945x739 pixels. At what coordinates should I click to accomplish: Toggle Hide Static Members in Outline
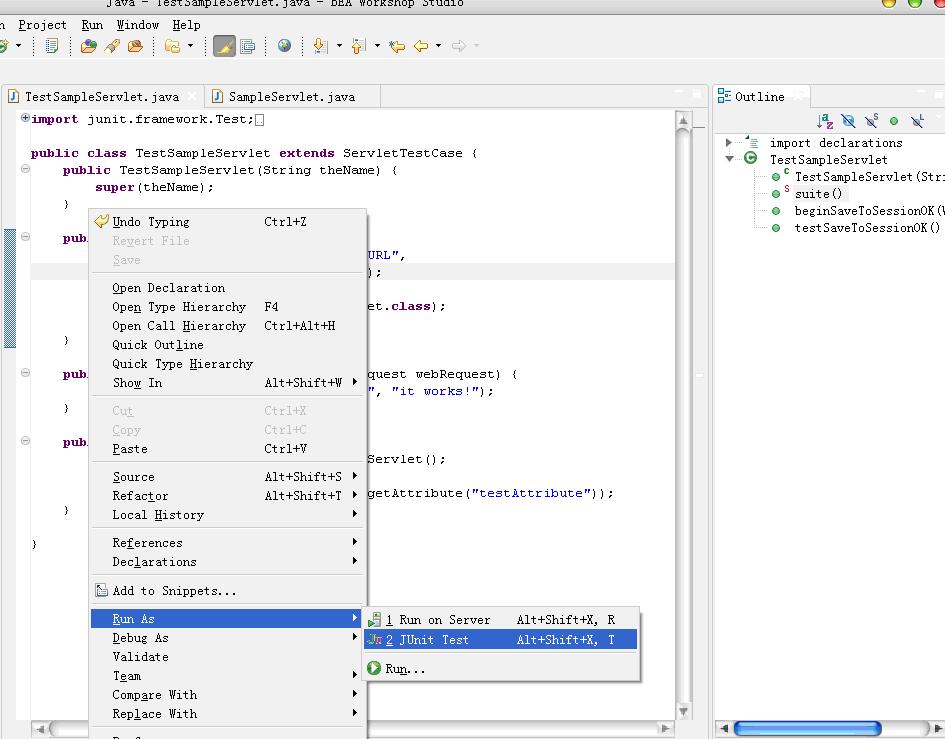(870, 121)
